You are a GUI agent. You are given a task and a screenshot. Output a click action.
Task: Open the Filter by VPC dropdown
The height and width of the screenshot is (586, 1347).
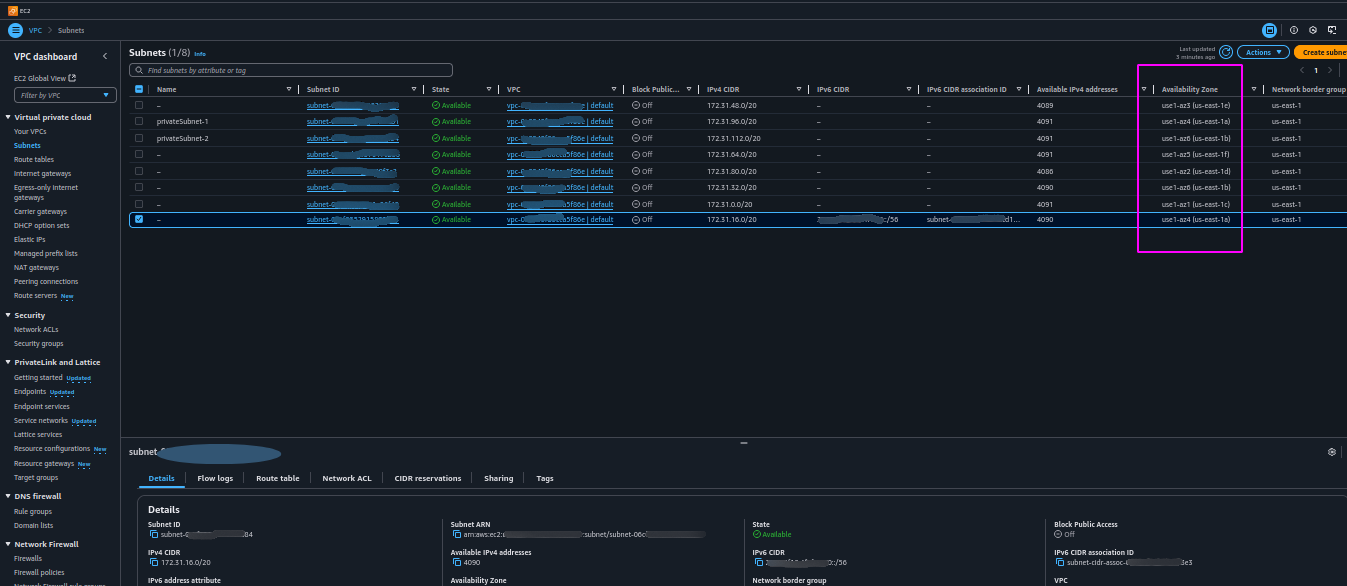(65, 95)
